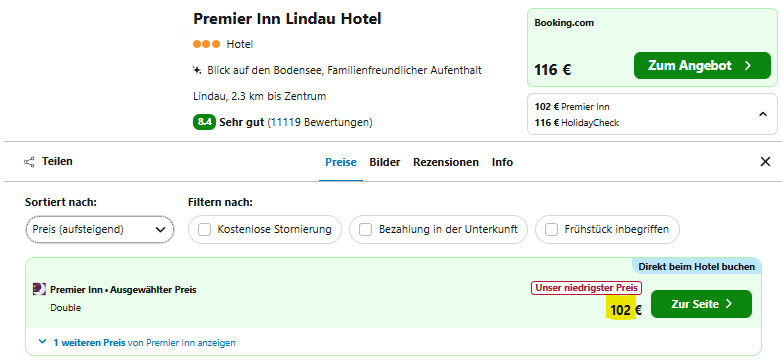The image size is (782, 363).
Task: Close the hotel details panel
Action: [765, 162]
